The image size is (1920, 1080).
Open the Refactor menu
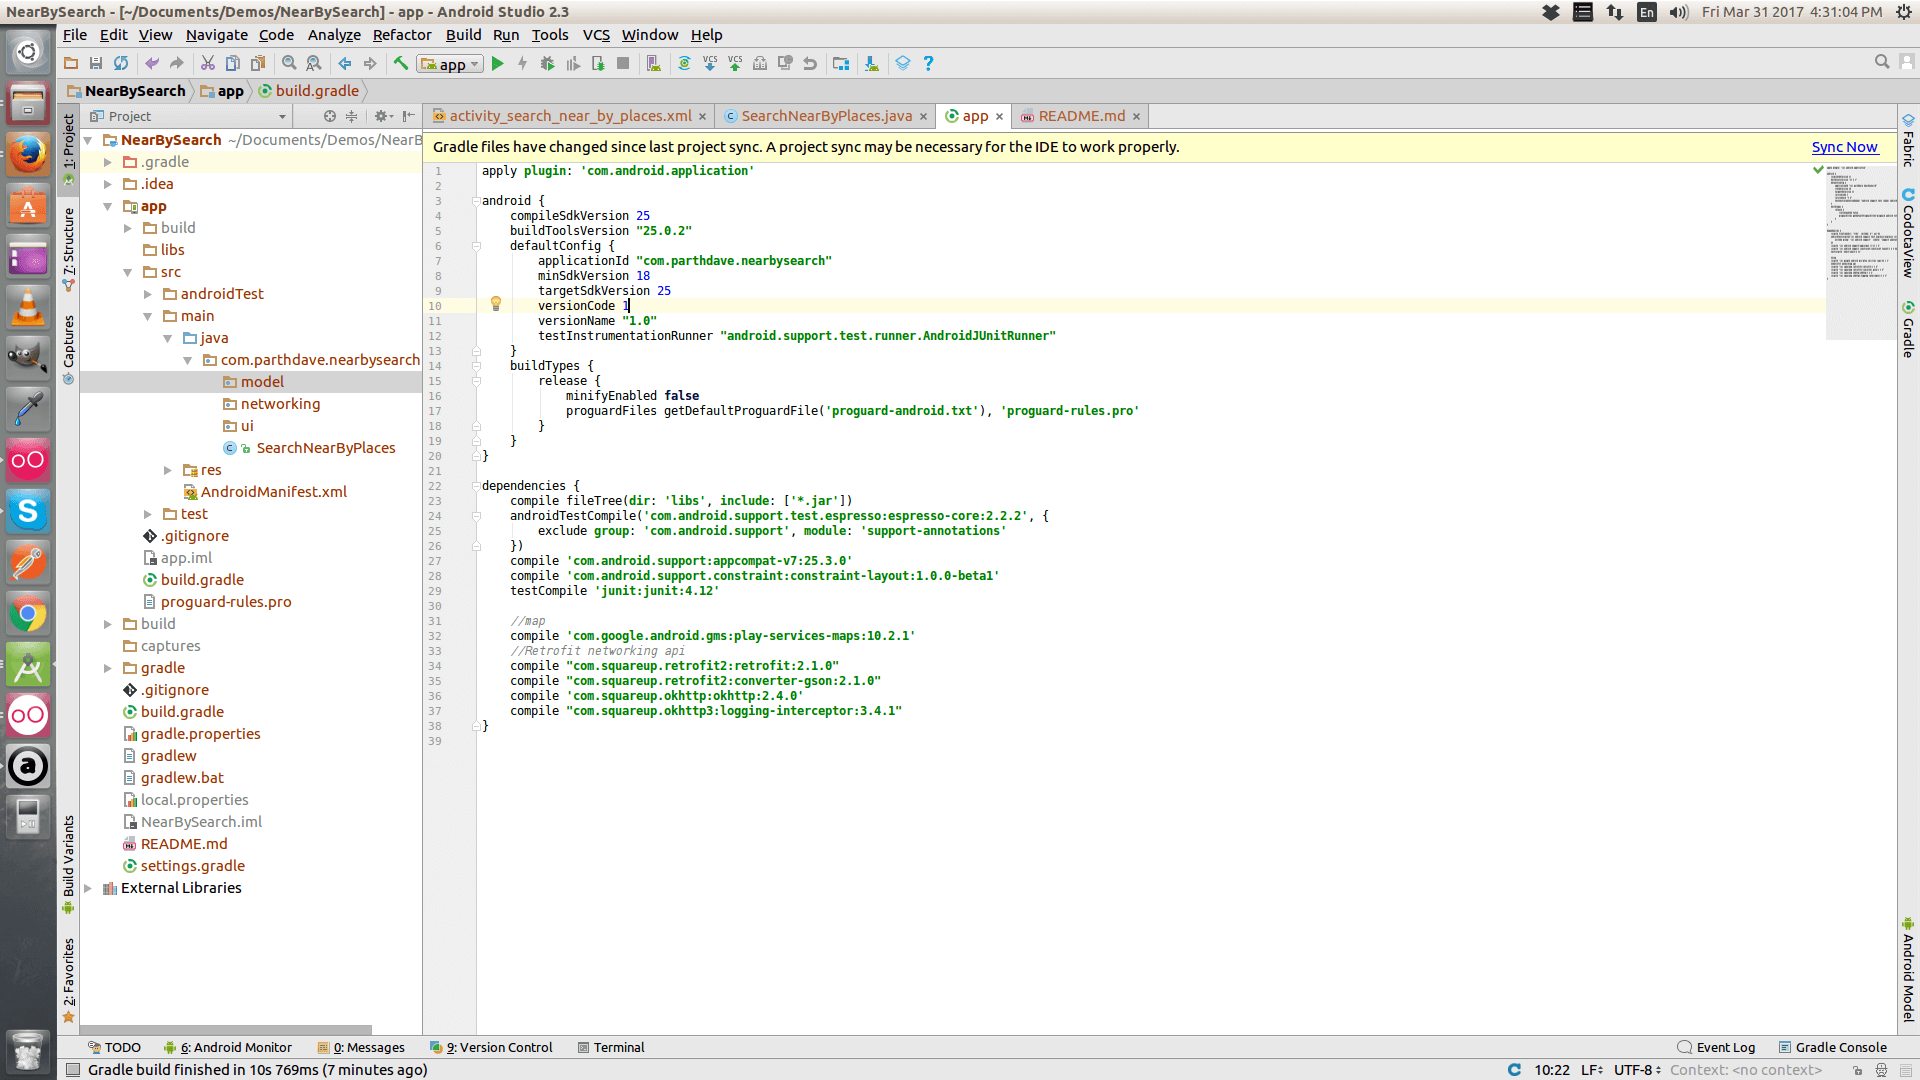pos(401,35)
